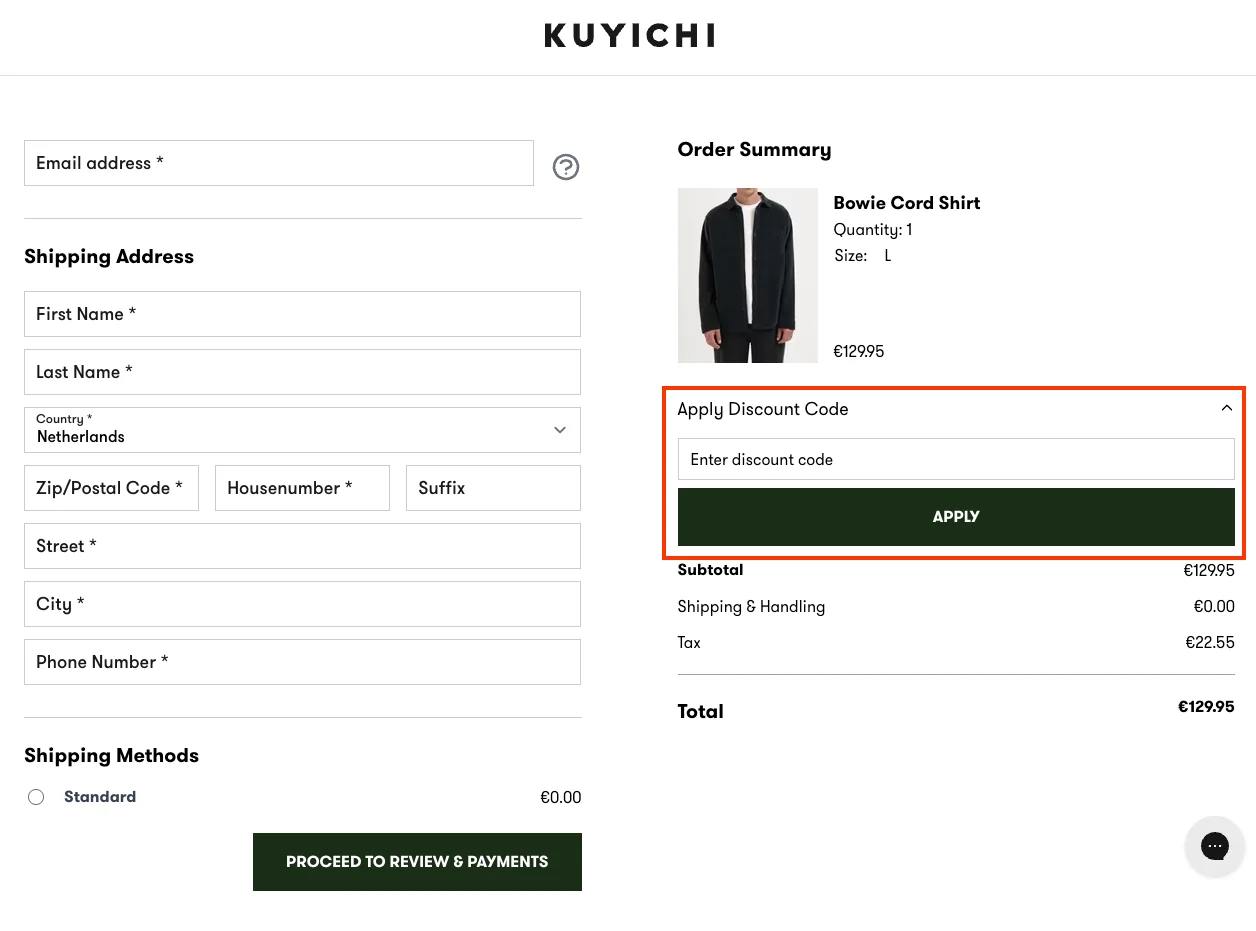
Task: Focus the Phone Number field
Action: pyautogui.click(x=302, y=662)
